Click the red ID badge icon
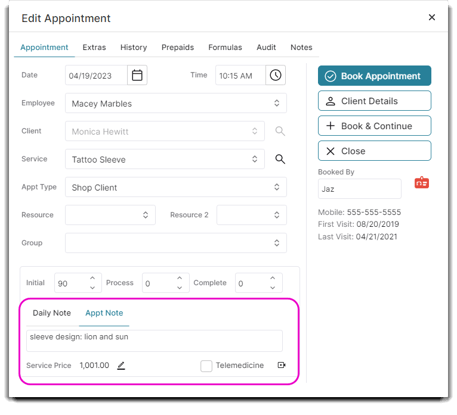457x415 pixels. 422,182
